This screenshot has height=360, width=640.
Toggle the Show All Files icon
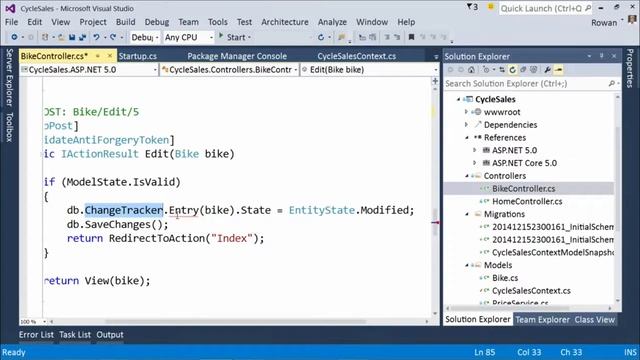coord(533,70)
